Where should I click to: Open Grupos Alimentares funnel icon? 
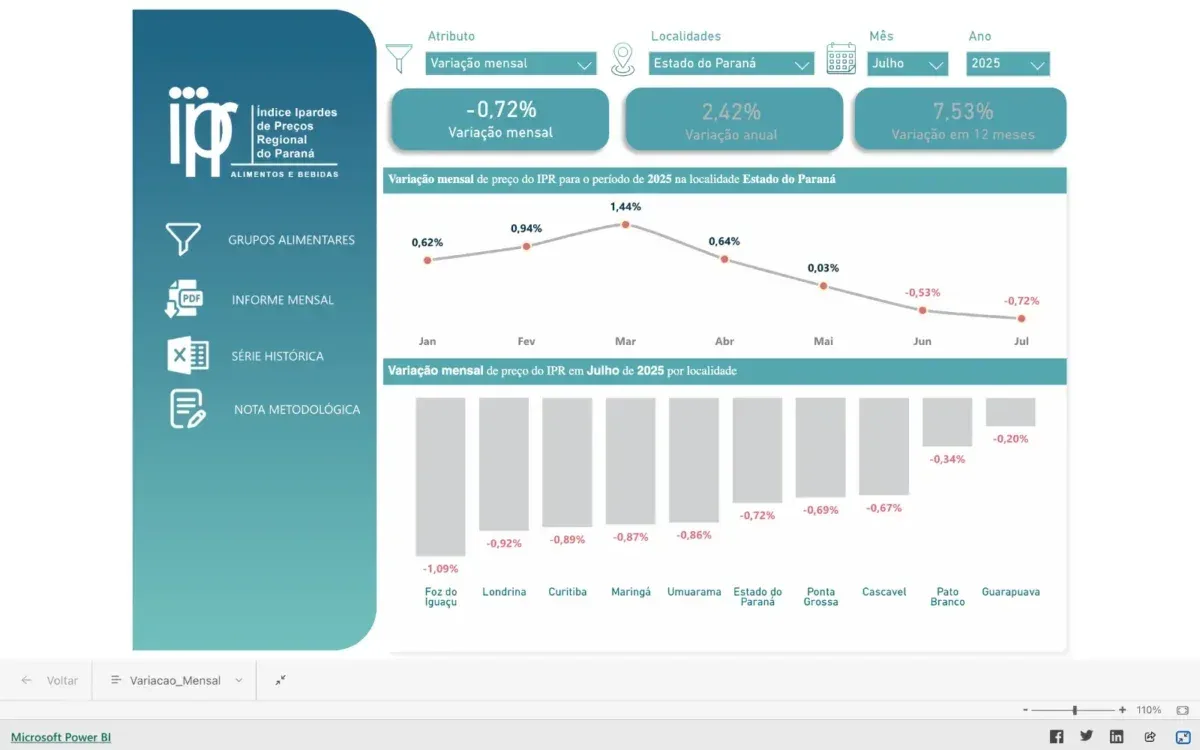click(183, 239)
